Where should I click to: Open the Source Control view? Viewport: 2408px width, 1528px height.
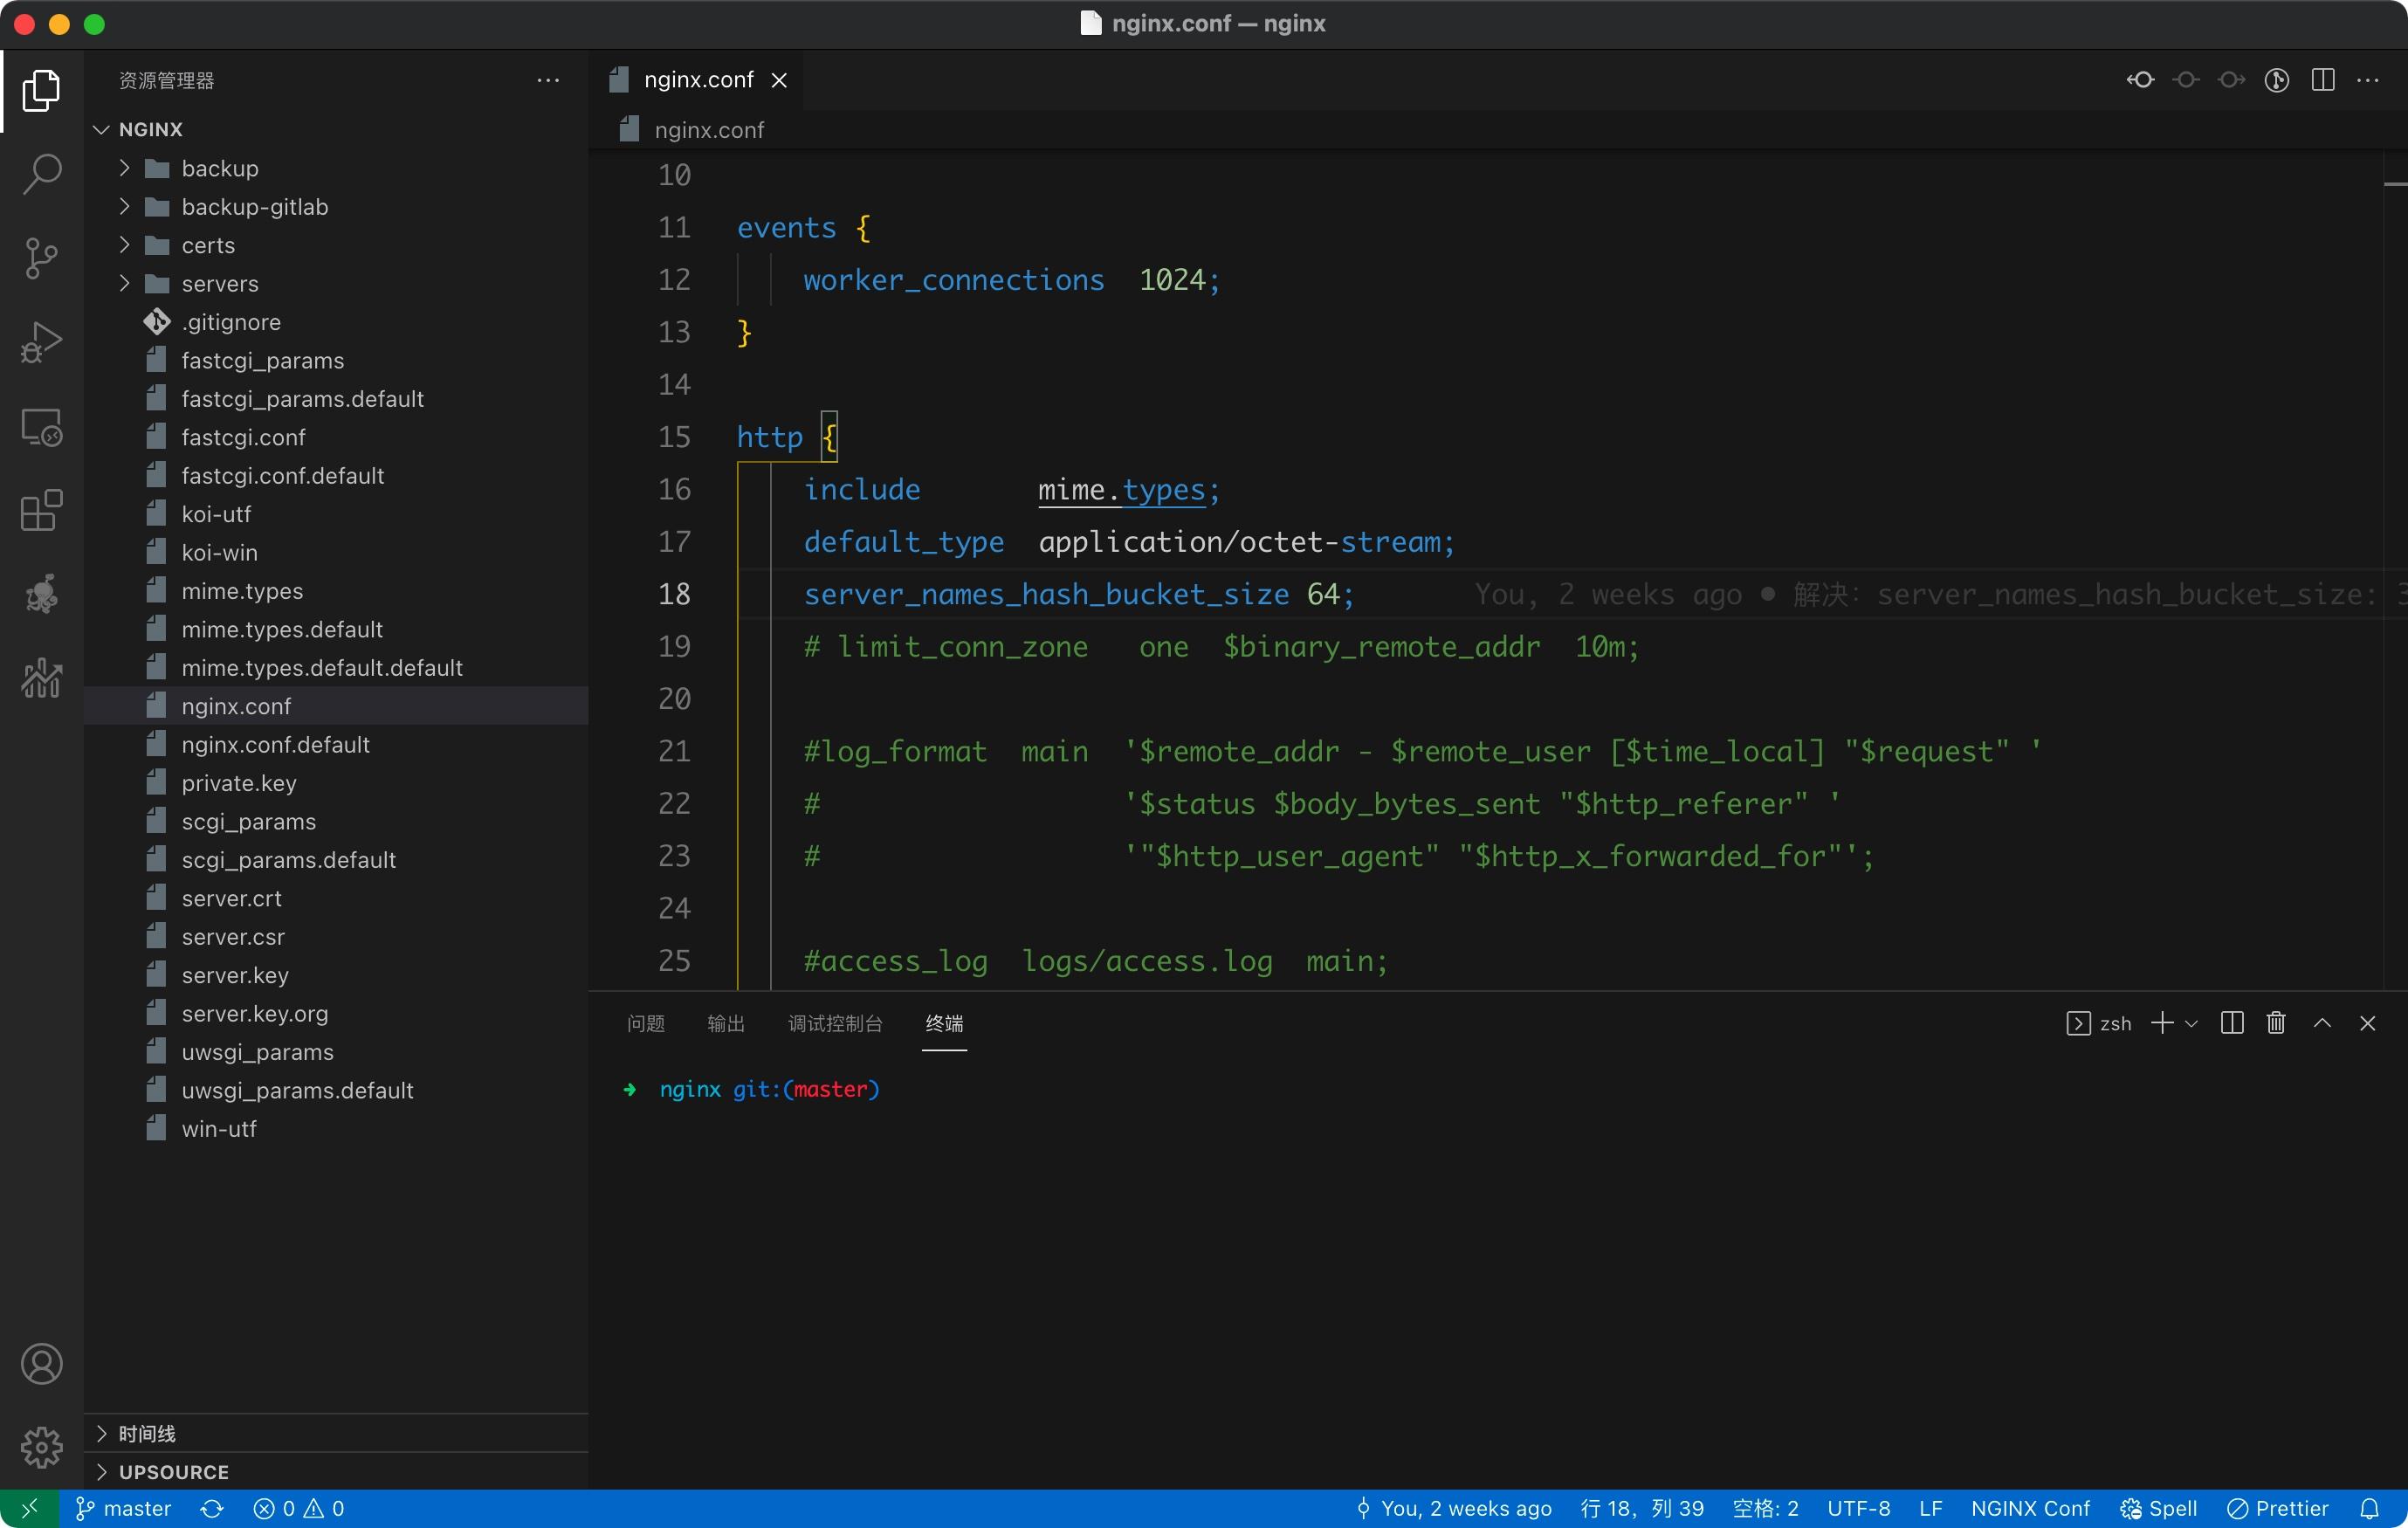coord(41,258)
